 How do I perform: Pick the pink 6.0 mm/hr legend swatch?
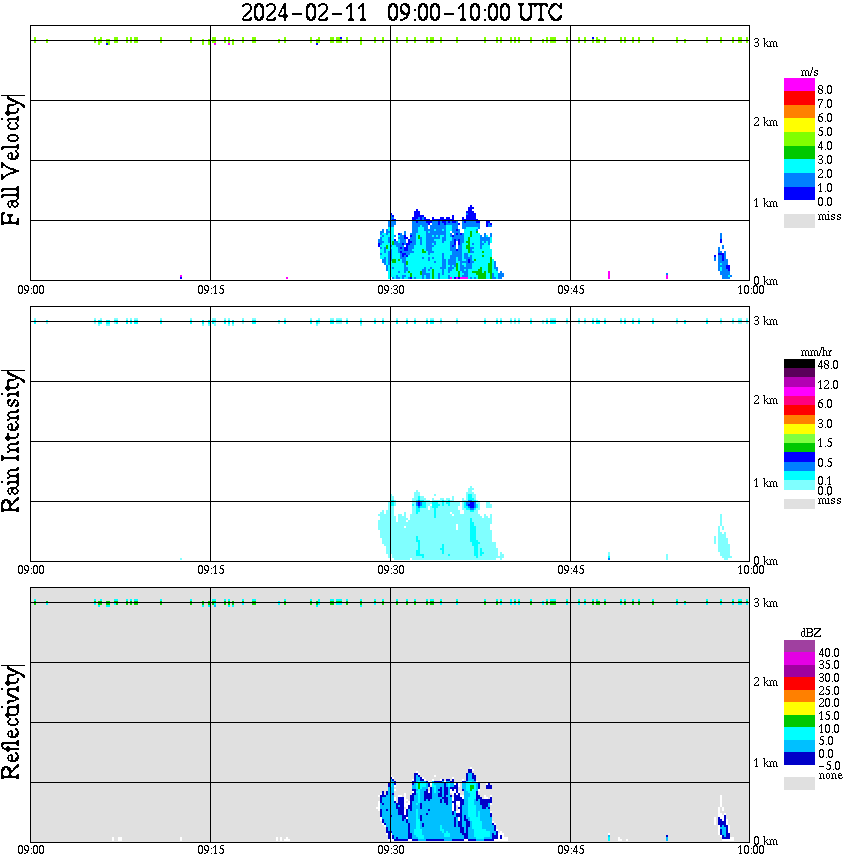(799, 401)
